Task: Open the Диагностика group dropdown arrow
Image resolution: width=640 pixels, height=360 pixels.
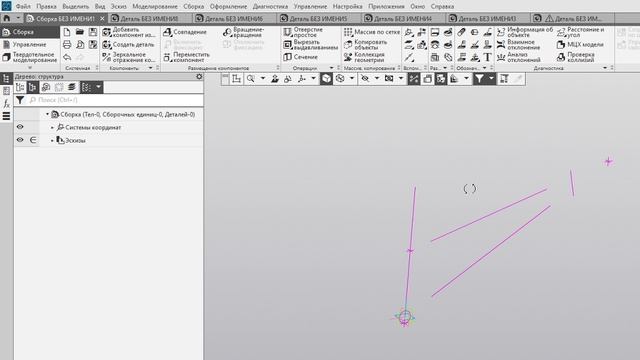Action: [x=605, y=68]
